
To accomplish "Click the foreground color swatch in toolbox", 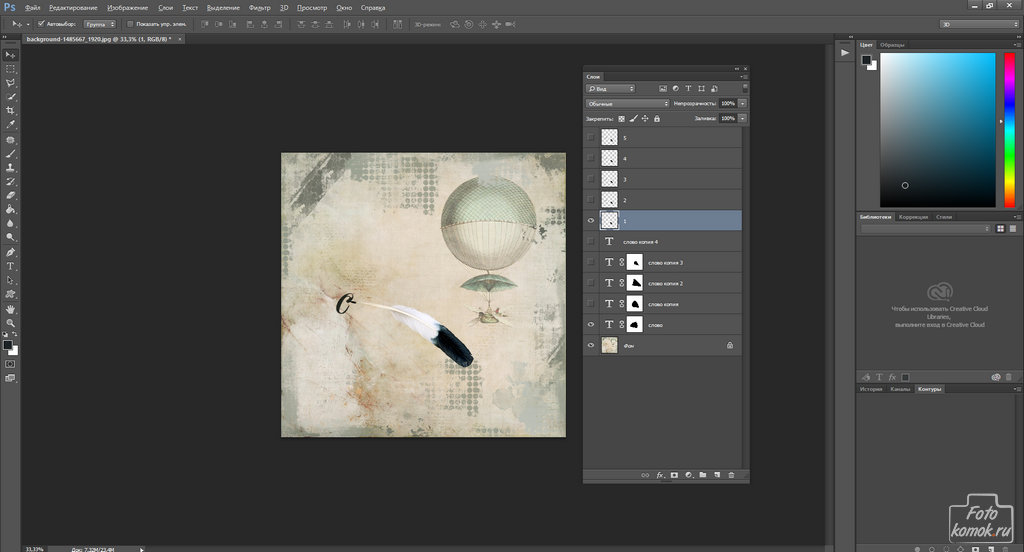I will (7, 345).
